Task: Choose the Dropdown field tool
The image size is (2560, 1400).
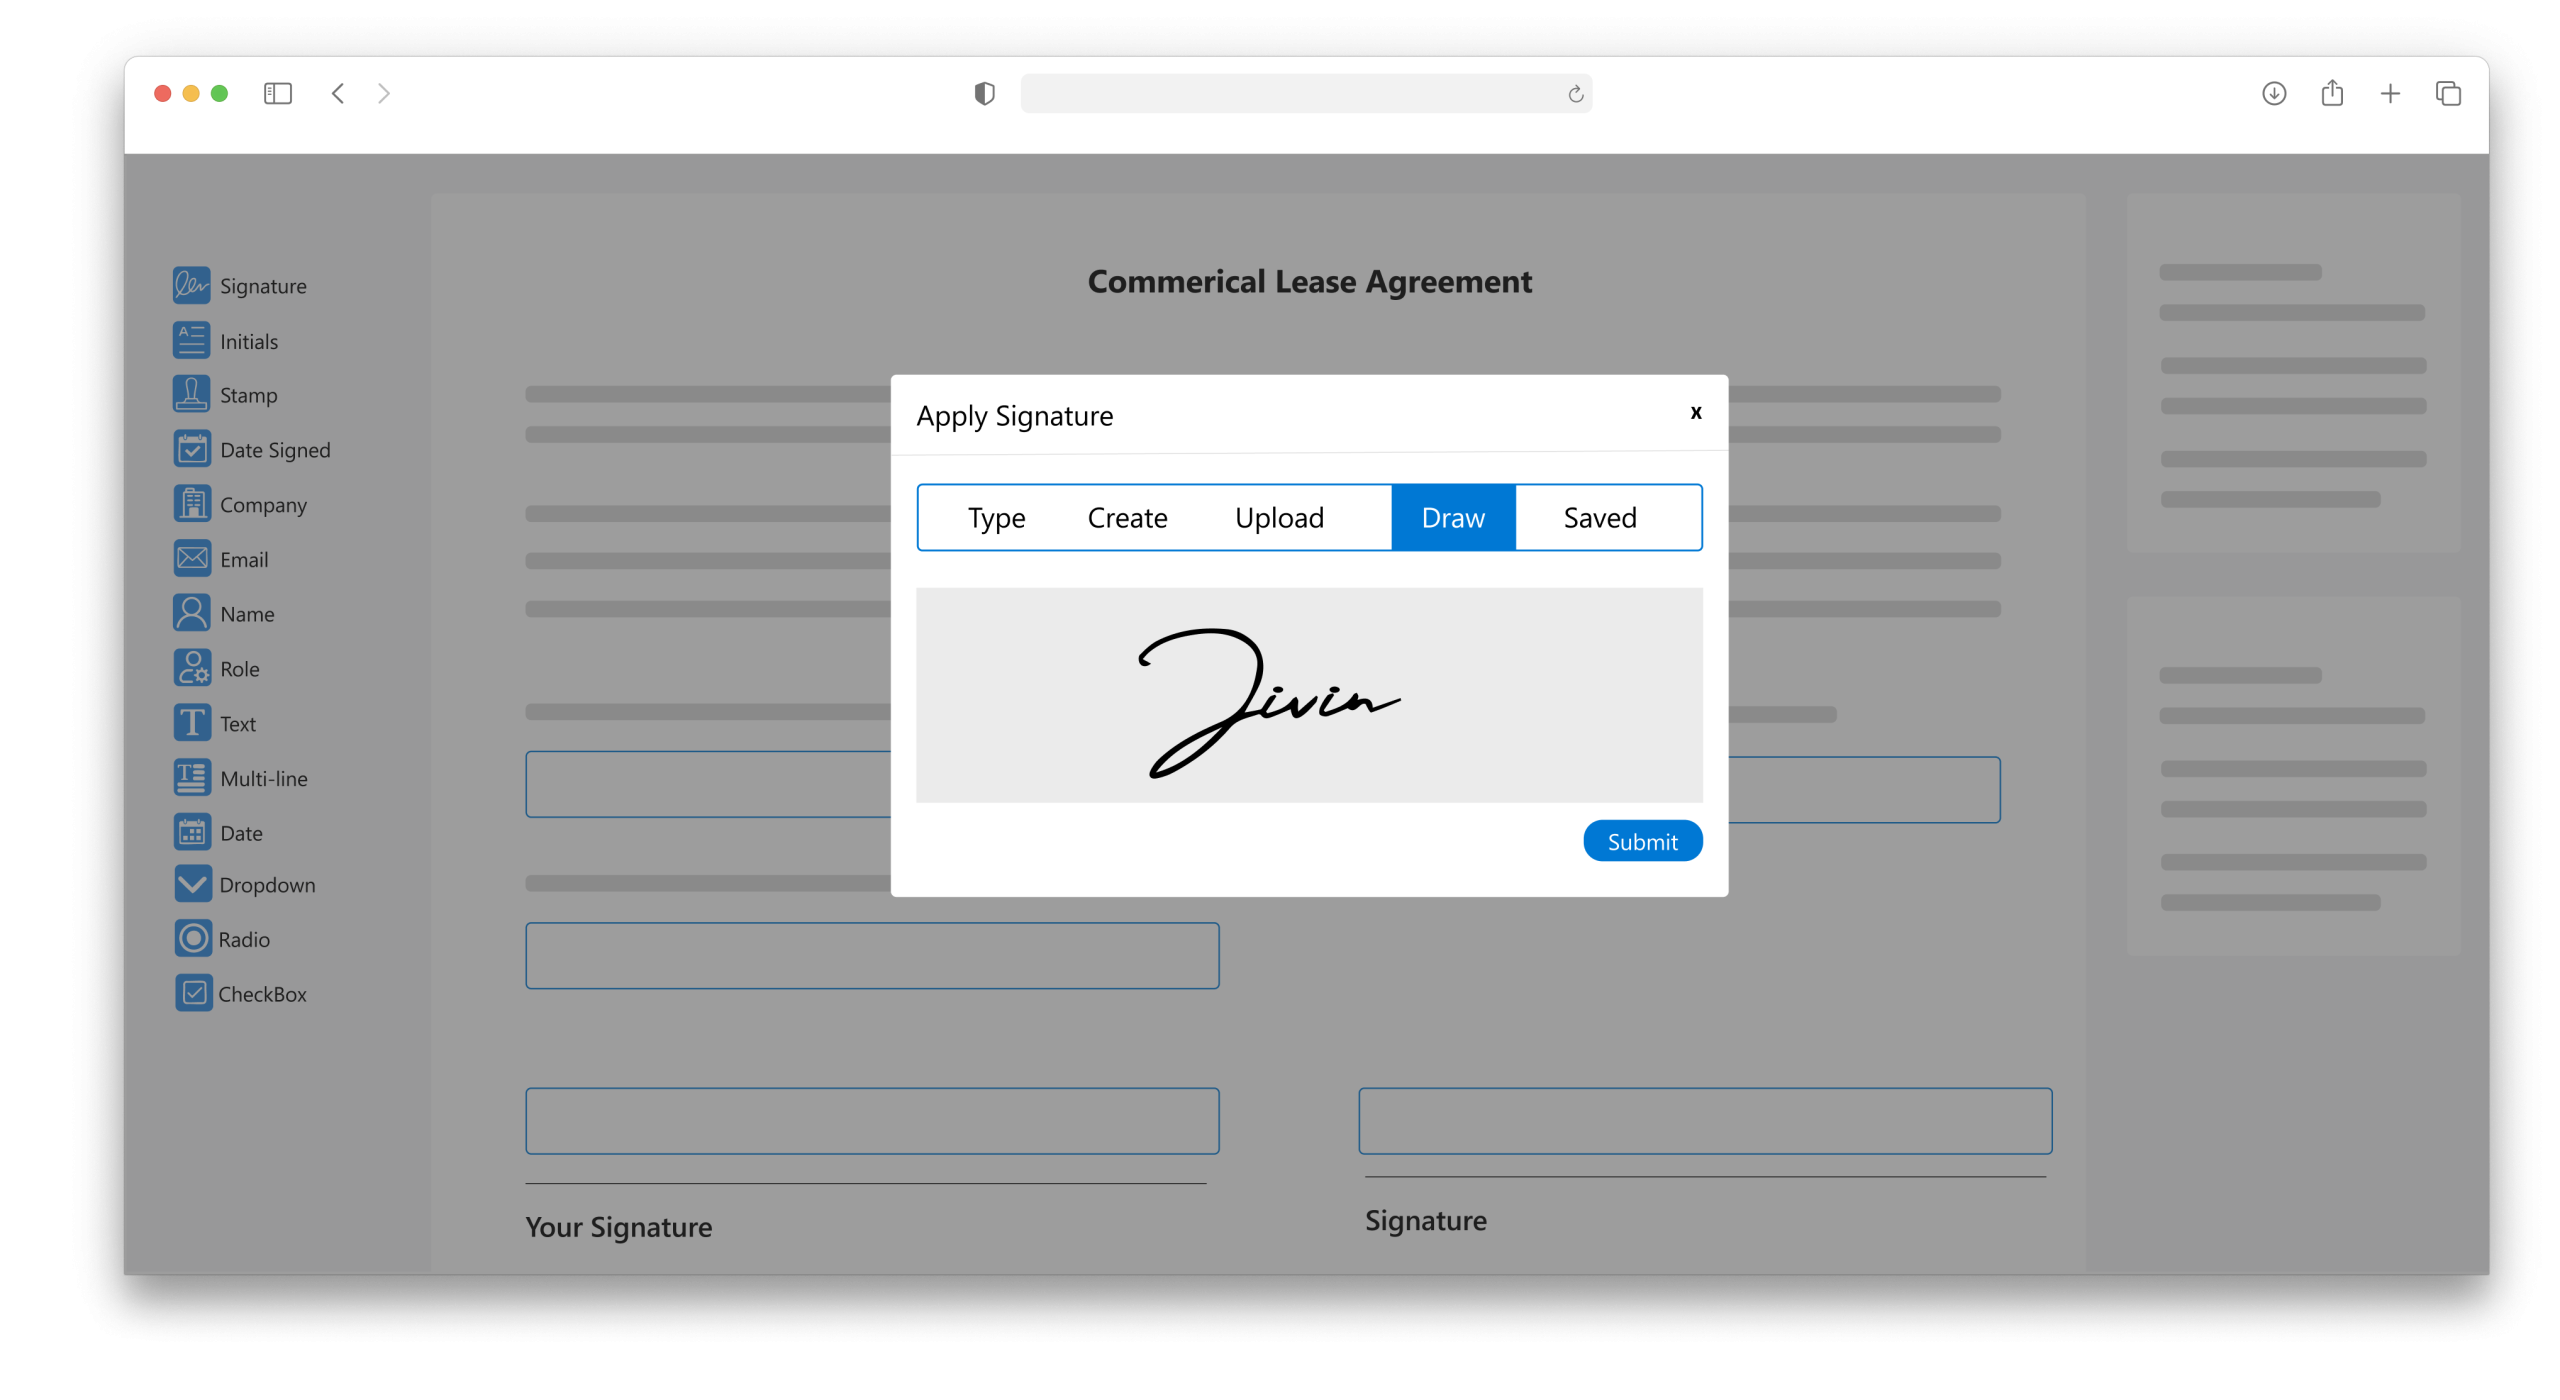Action: [193, 884]
